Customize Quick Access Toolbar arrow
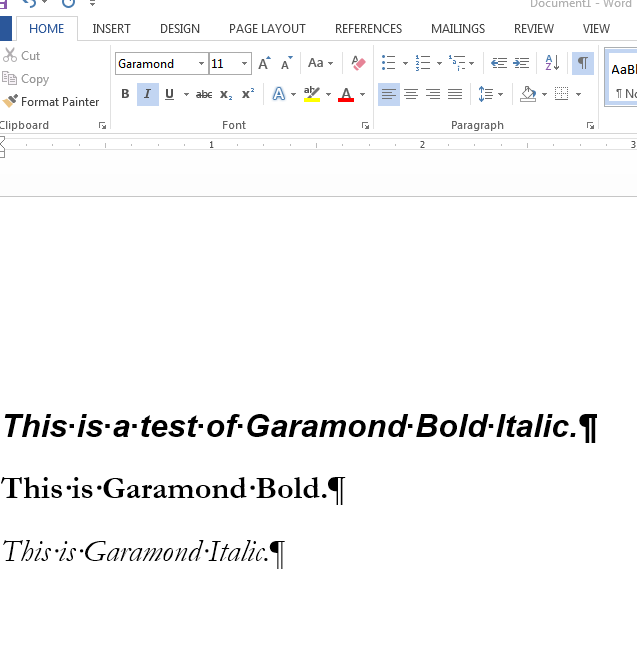This screenshot has height=663, width=637. 92,4
